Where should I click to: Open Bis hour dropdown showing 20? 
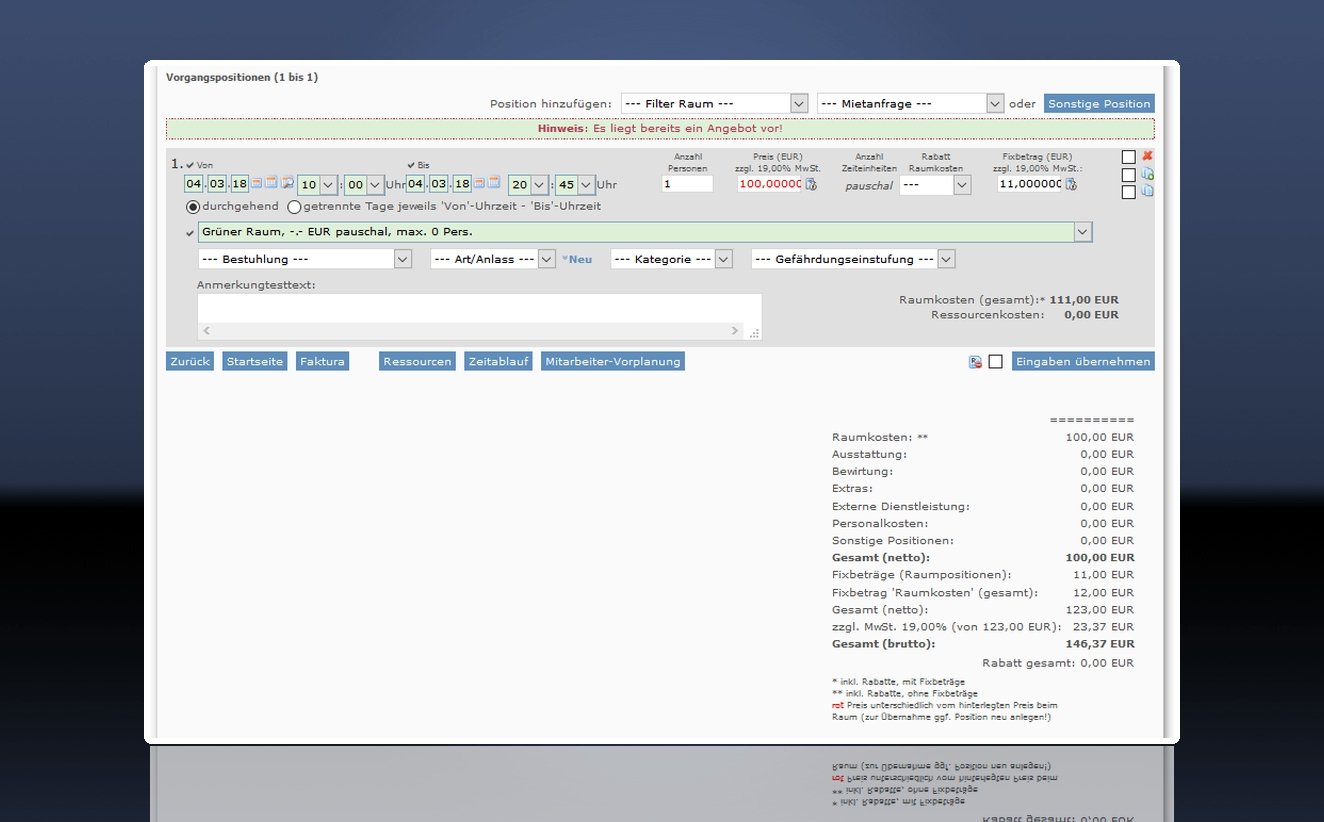click(528, 184)
